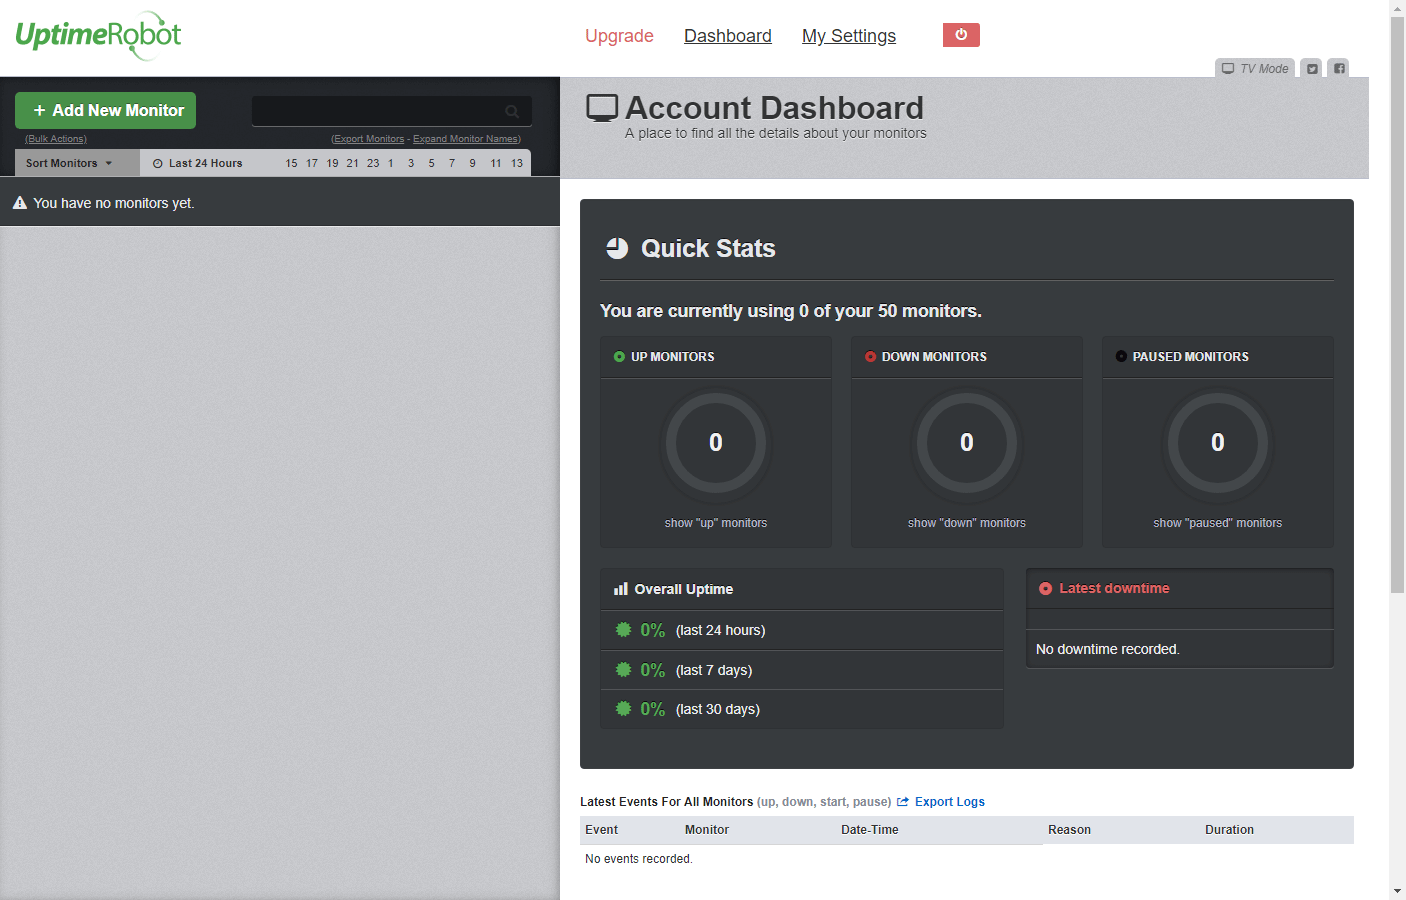Click the Event column header
1406x900 pixels.
click(601, 830)
